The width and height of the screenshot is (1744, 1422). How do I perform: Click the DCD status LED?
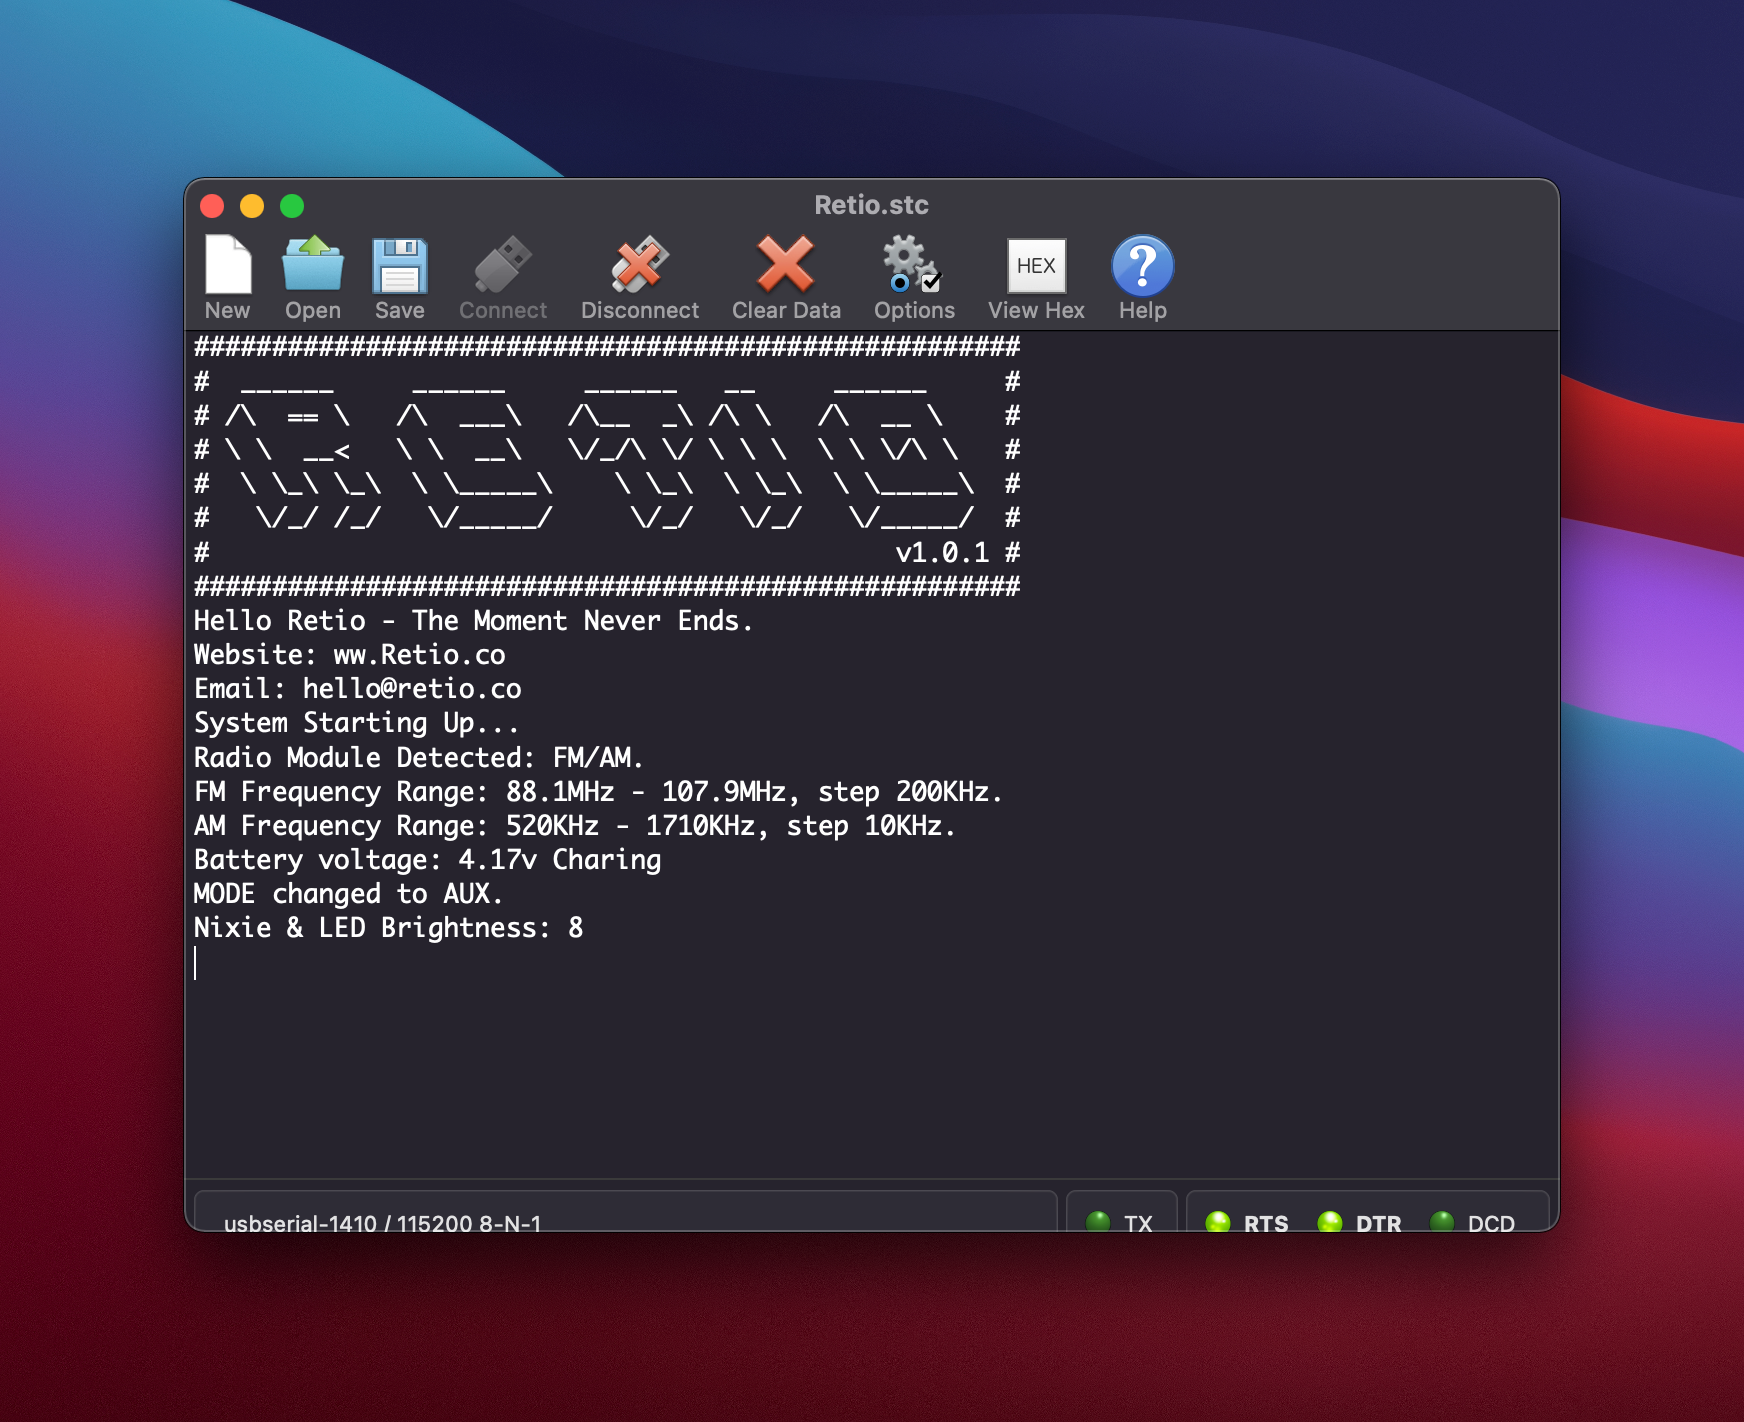1442,1222
